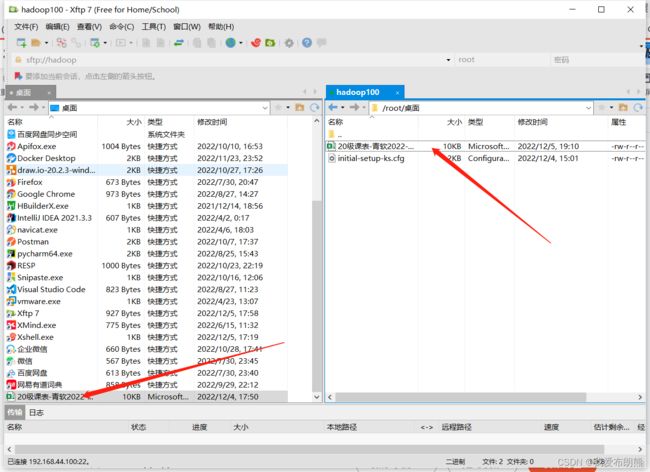Click the Open Session folder icon
650x472 pixels.
tap(36, 43)
